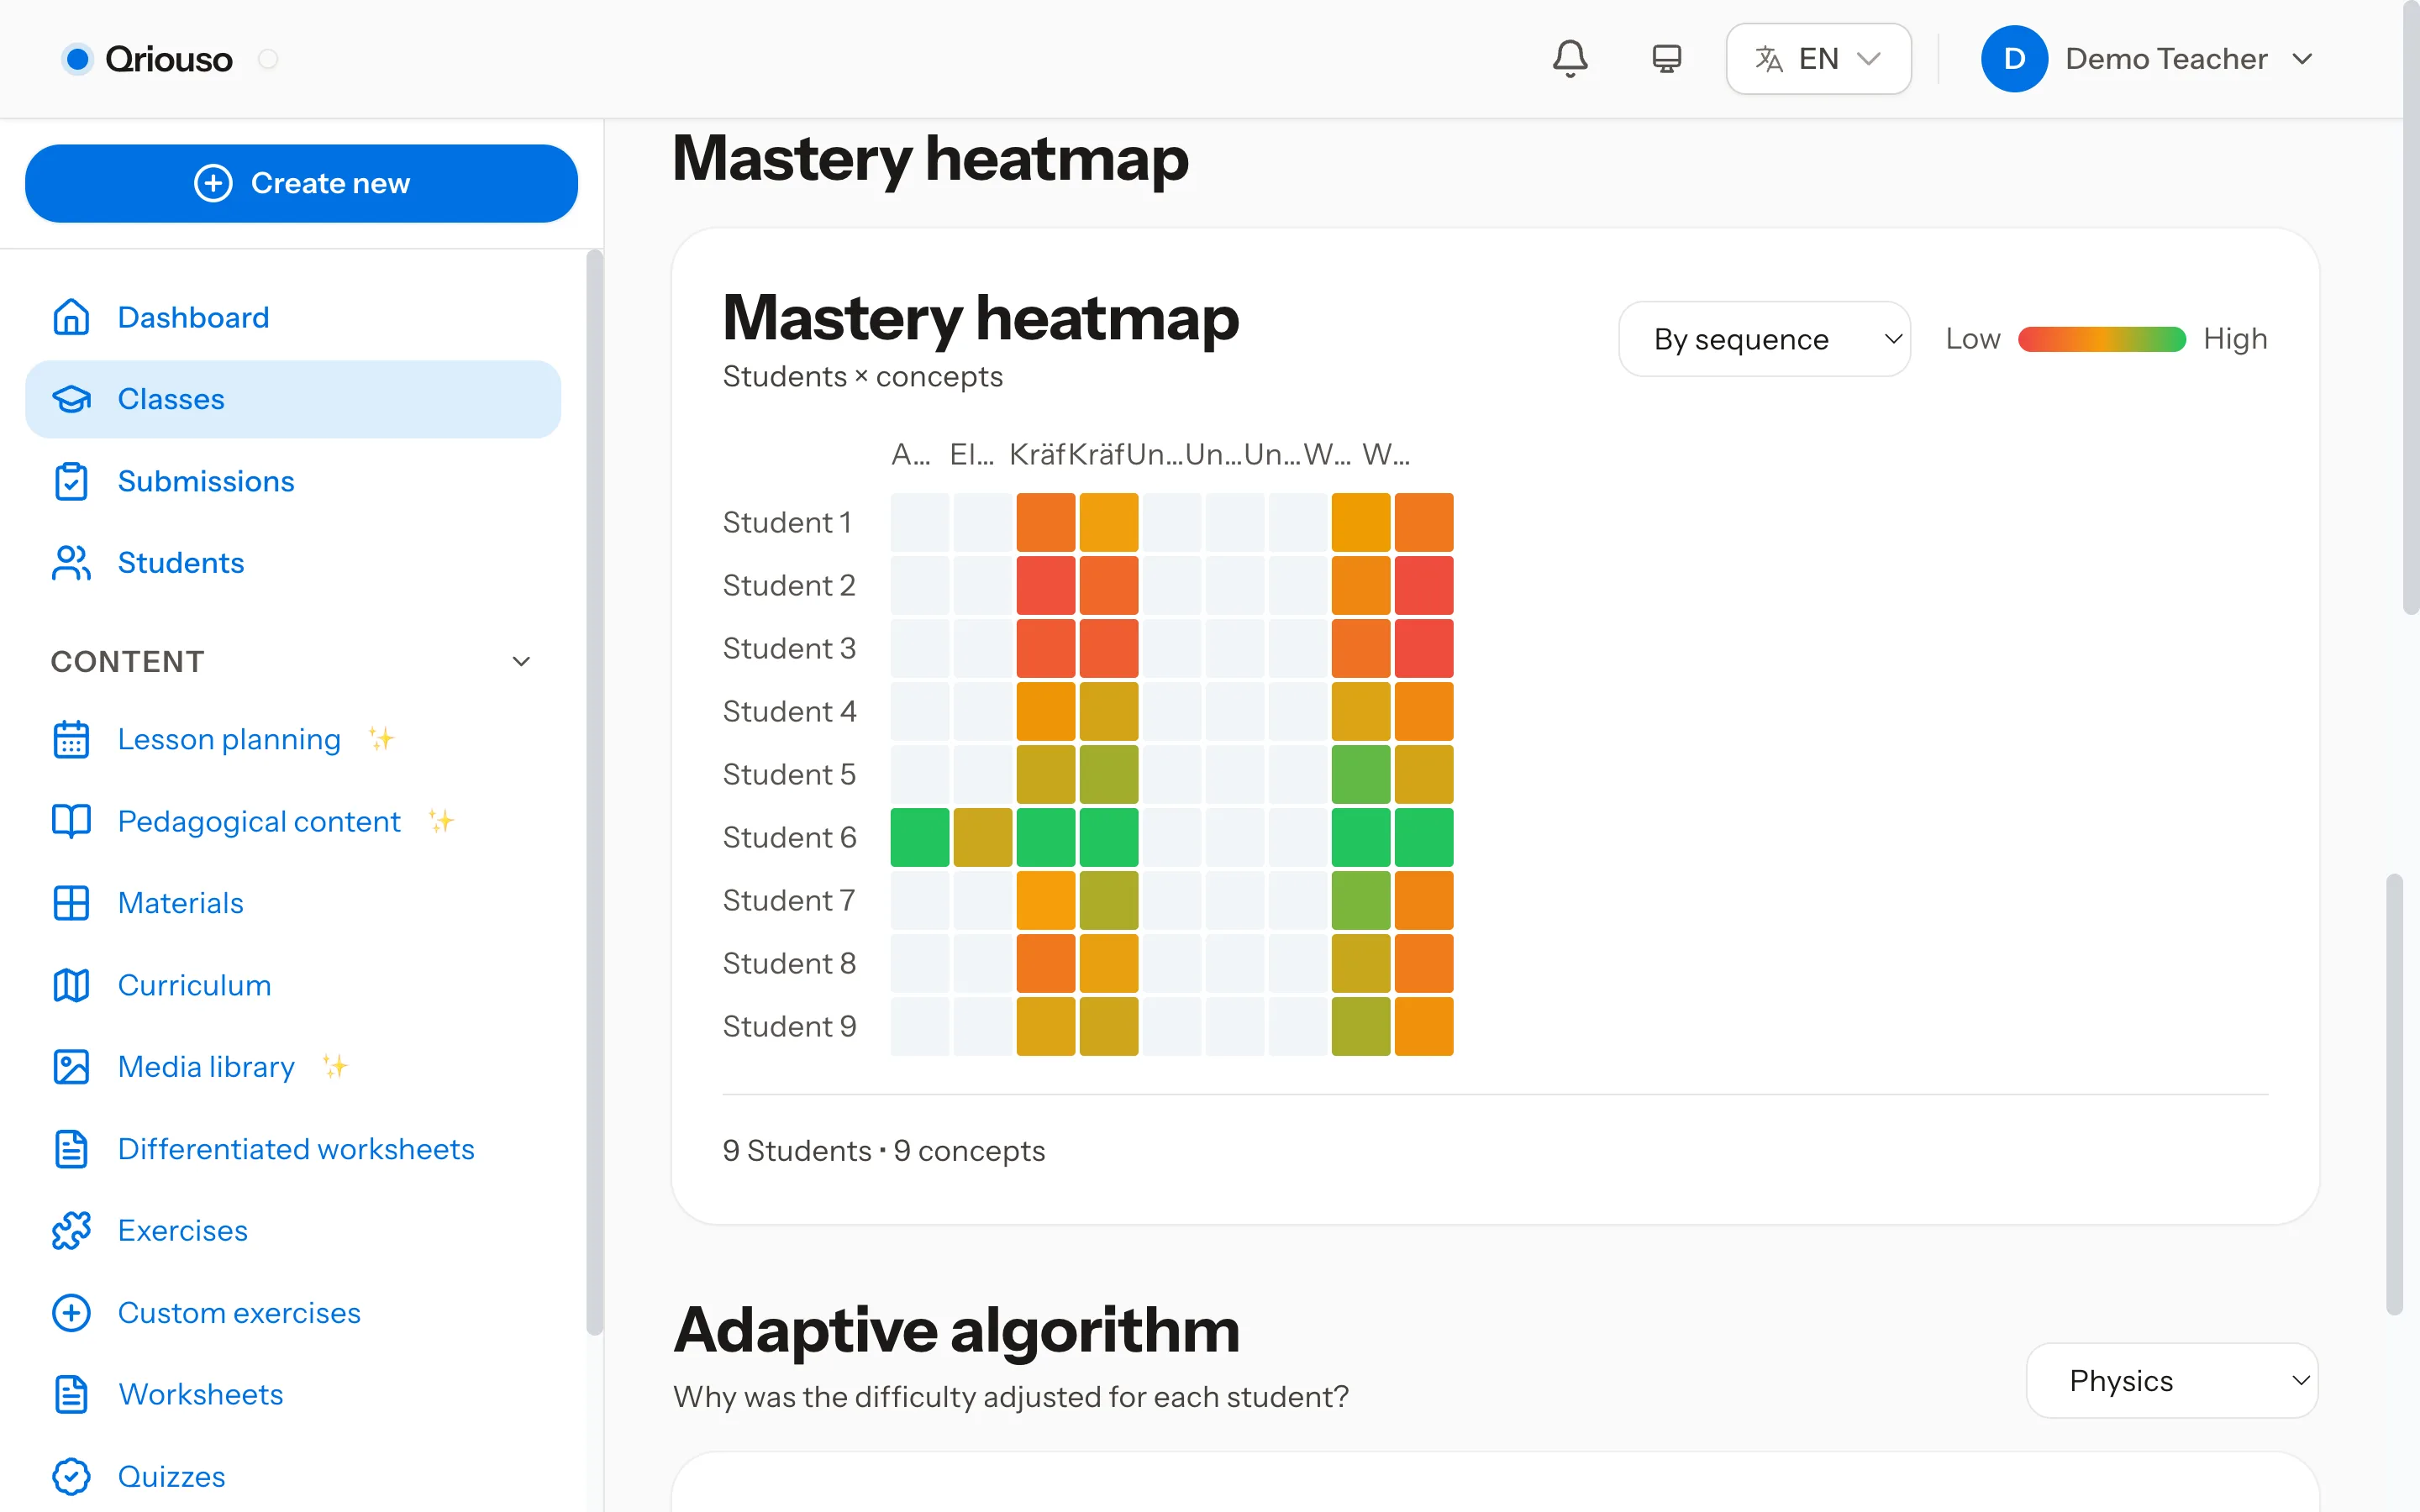Click the Student 9 row label
This screenshot has width=2420, height=1512.
790,1026
